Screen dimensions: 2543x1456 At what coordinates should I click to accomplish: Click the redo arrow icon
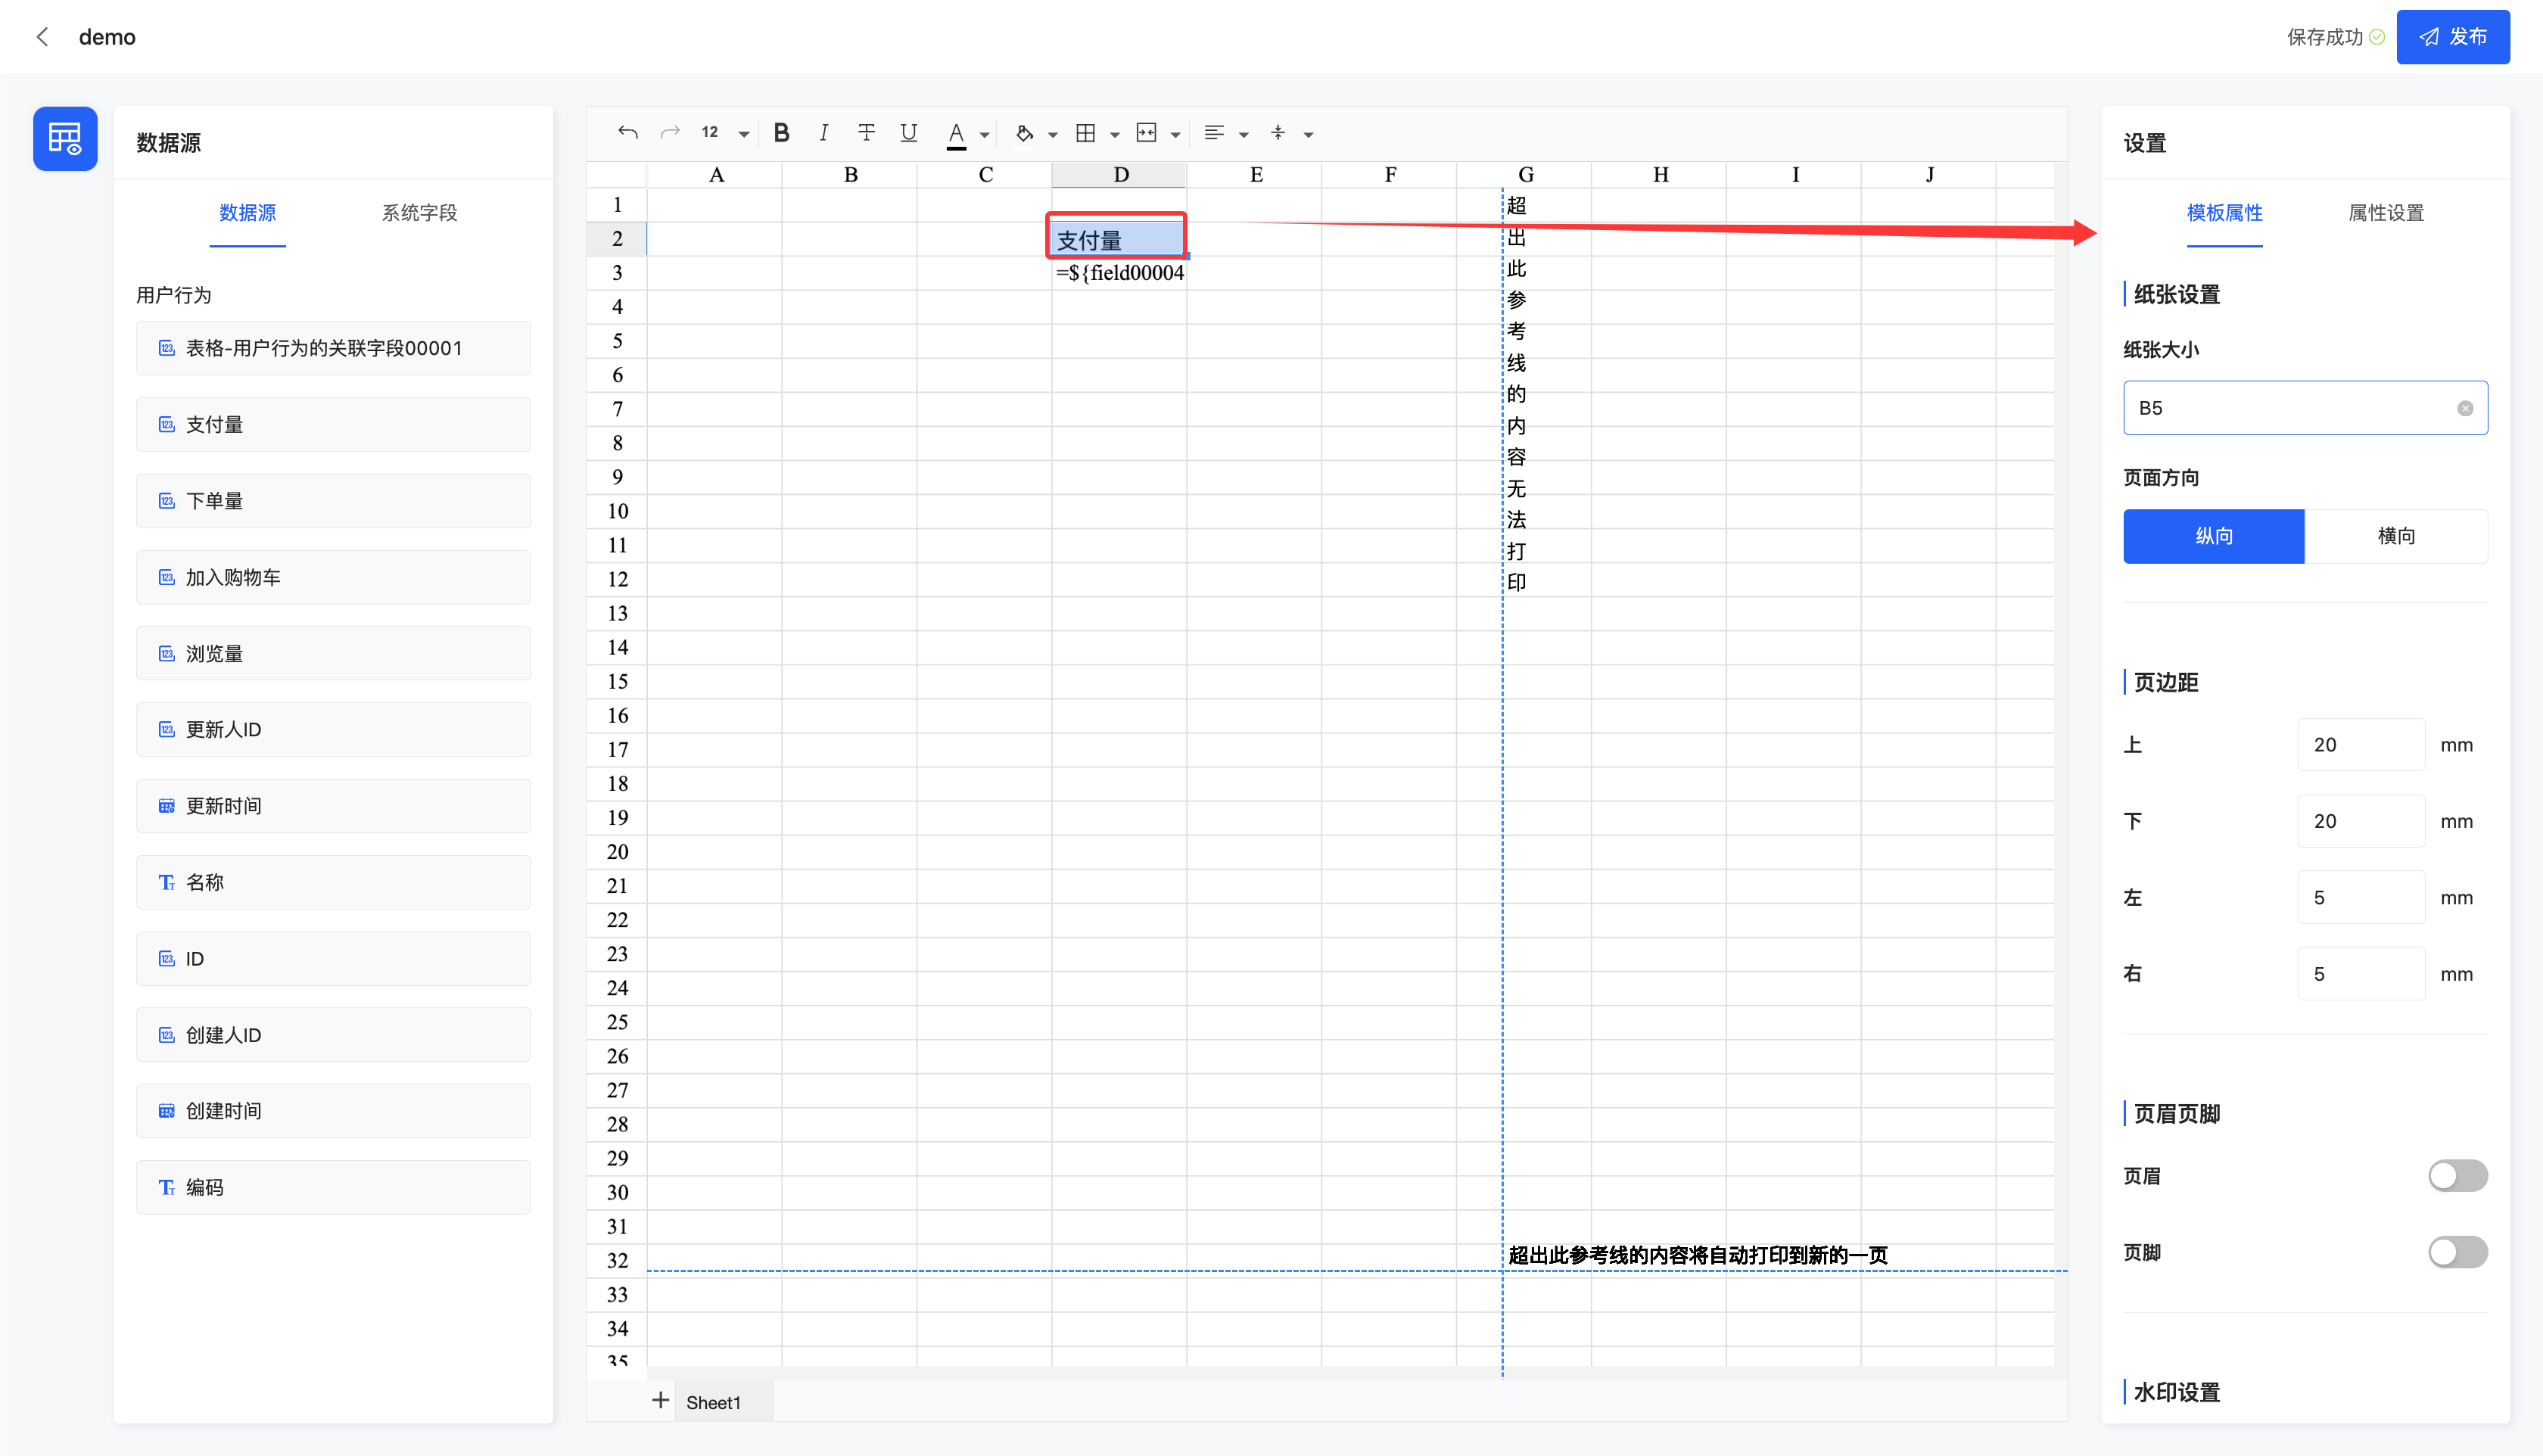[670, 133]
